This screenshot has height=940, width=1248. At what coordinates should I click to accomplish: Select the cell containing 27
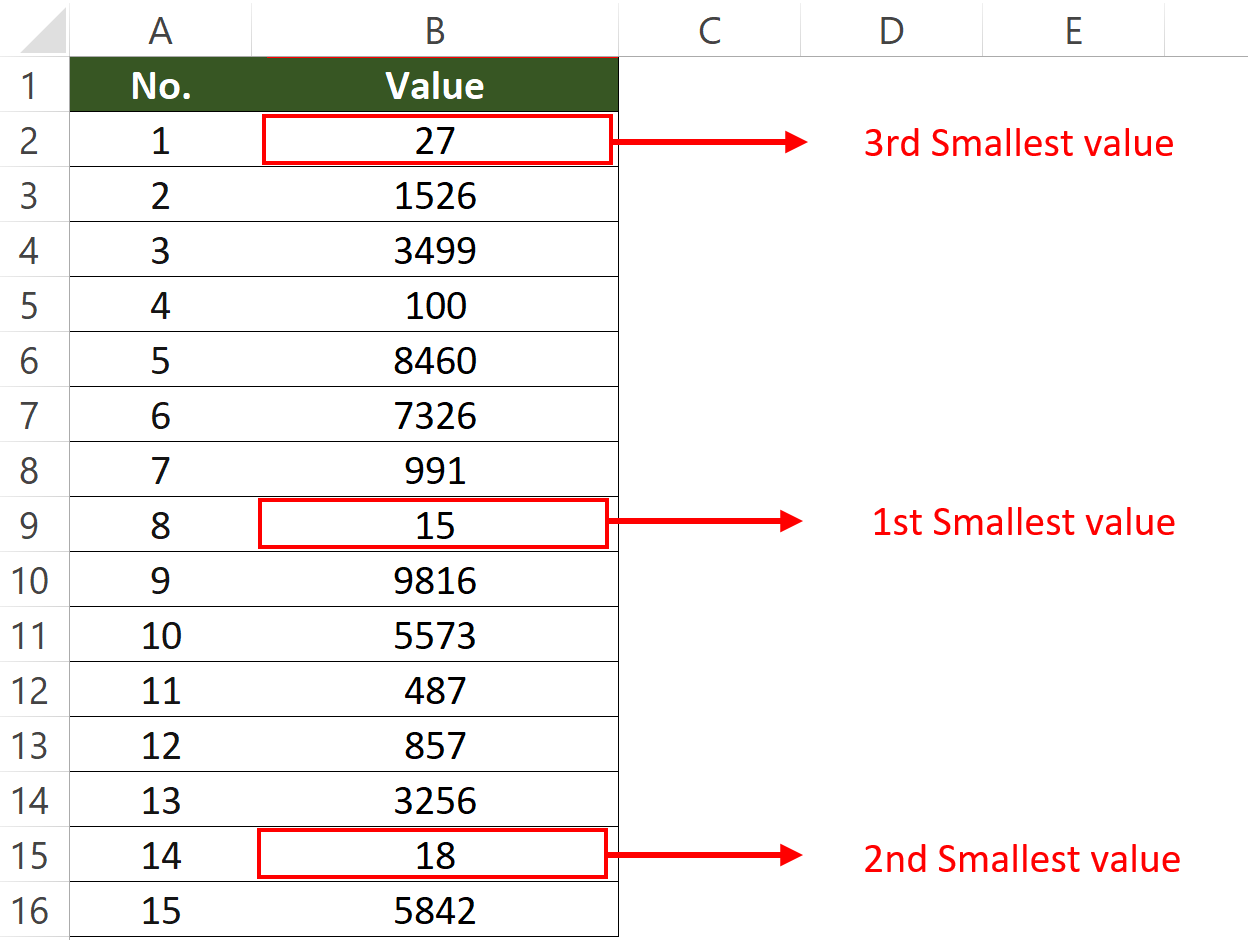(434, 140)
